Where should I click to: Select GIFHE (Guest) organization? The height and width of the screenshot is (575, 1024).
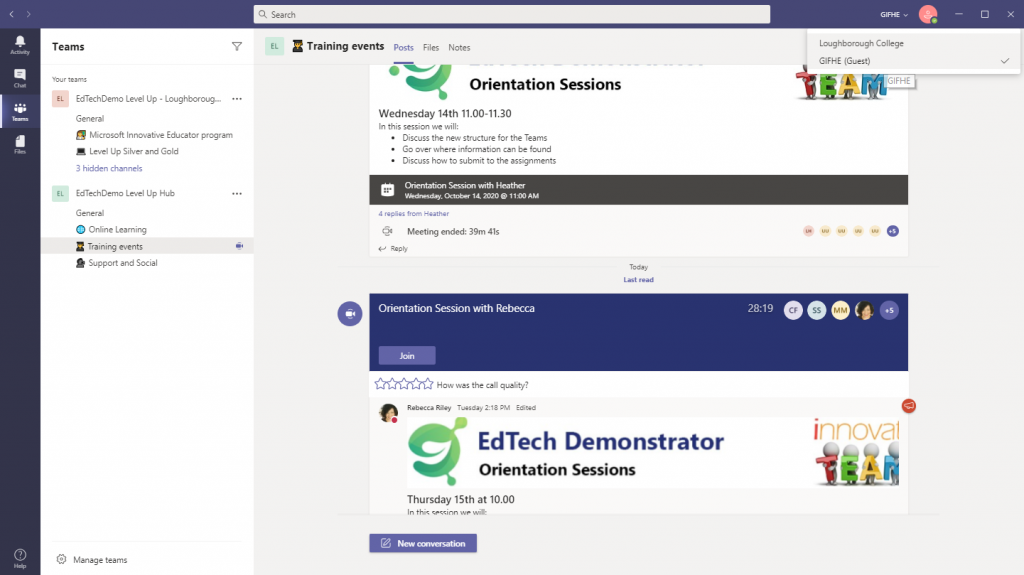[914, 61]
